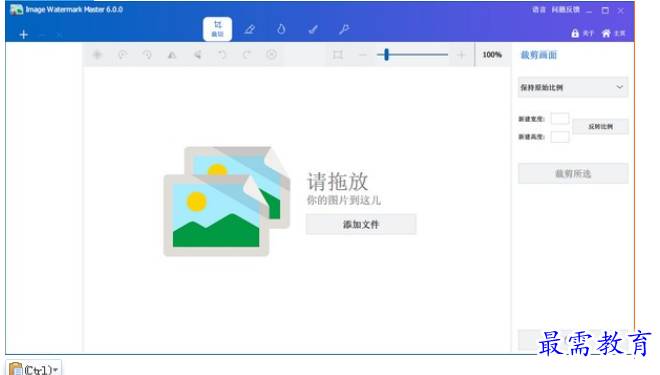Click the move/pan tool in toolbar
This screenshot has width=660, height=375.
(x=97, y=55)
